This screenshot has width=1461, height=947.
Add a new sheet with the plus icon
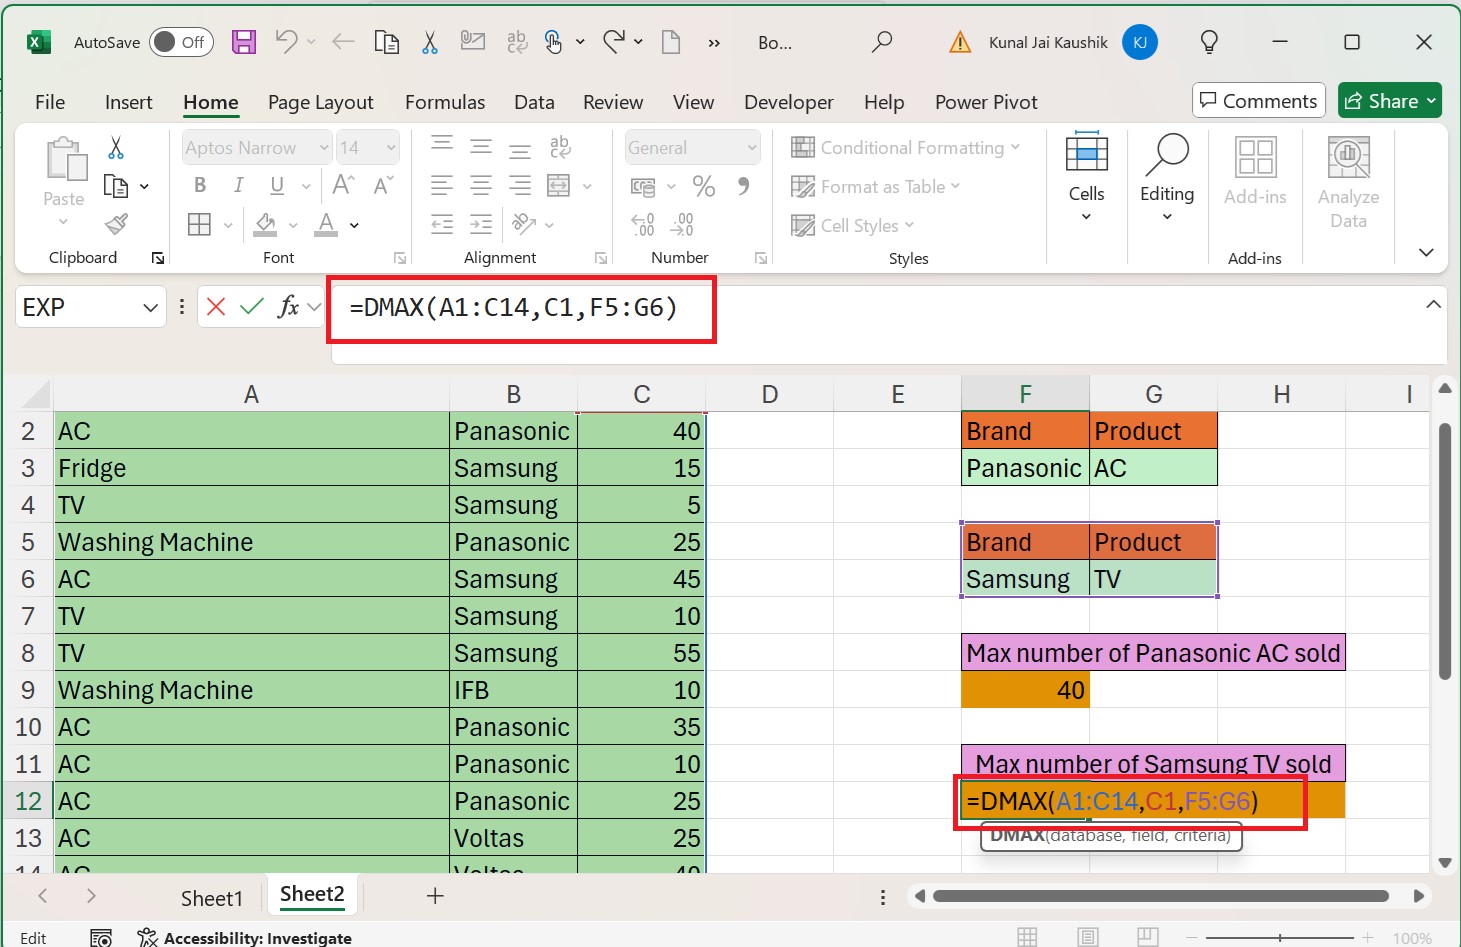(x=435, y=896)
